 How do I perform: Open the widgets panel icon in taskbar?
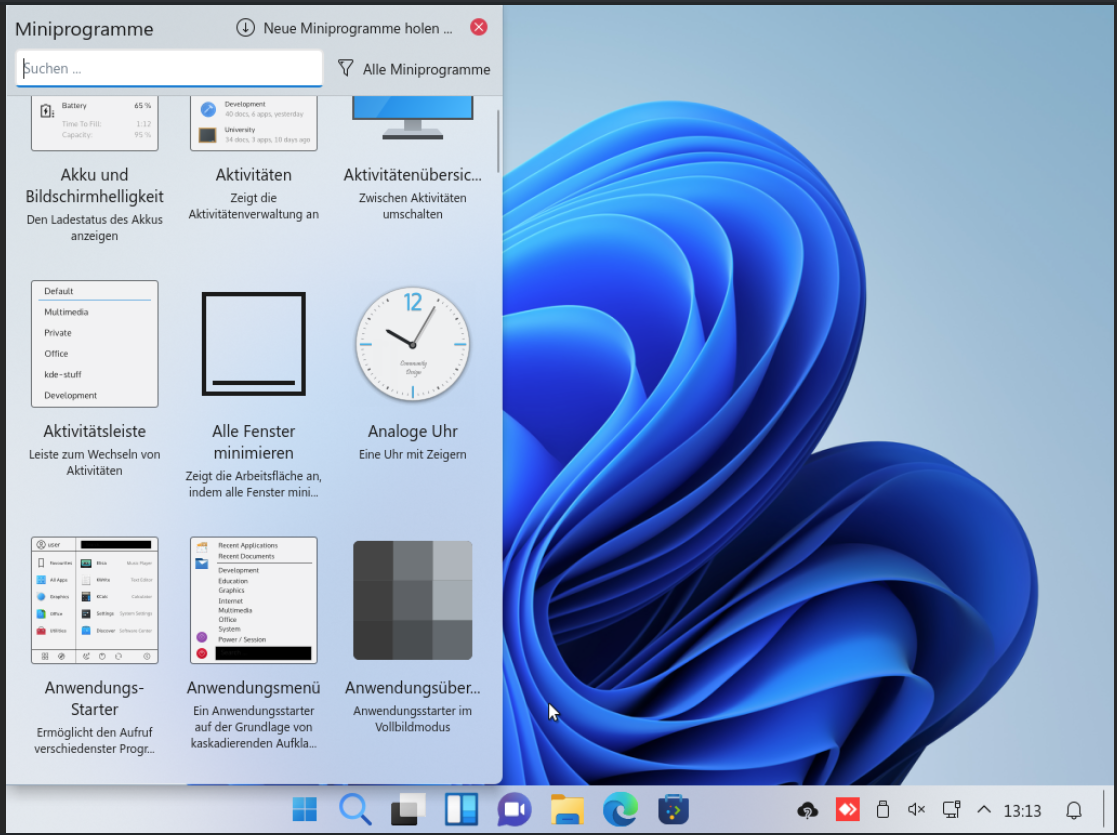coord(462,809)
